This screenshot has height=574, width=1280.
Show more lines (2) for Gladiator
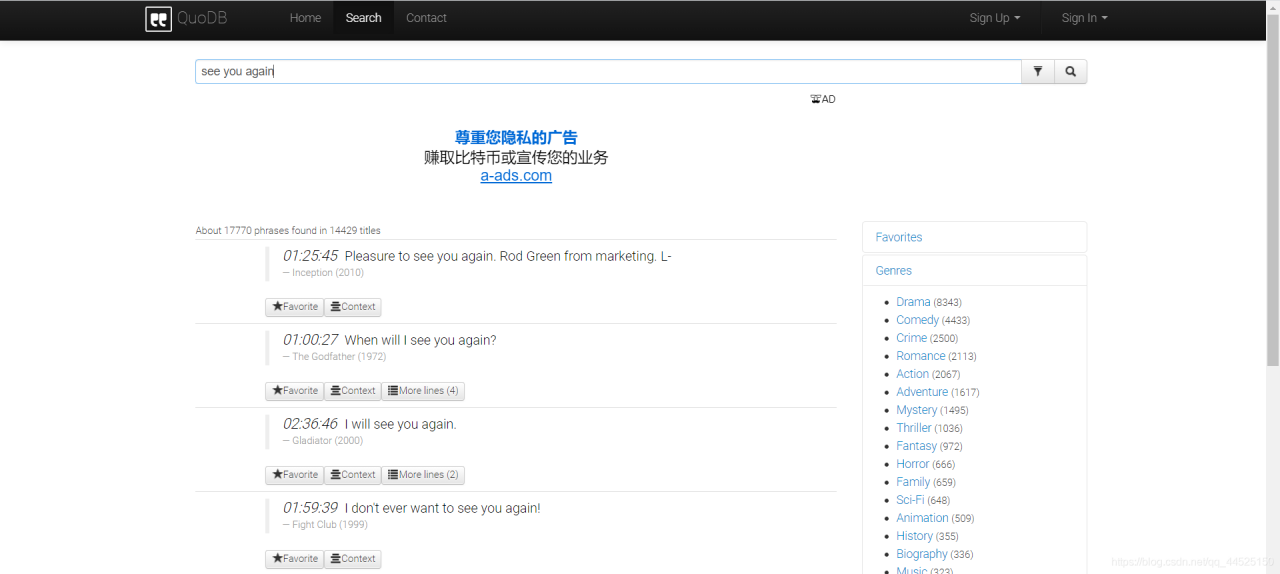pos(423,475)
